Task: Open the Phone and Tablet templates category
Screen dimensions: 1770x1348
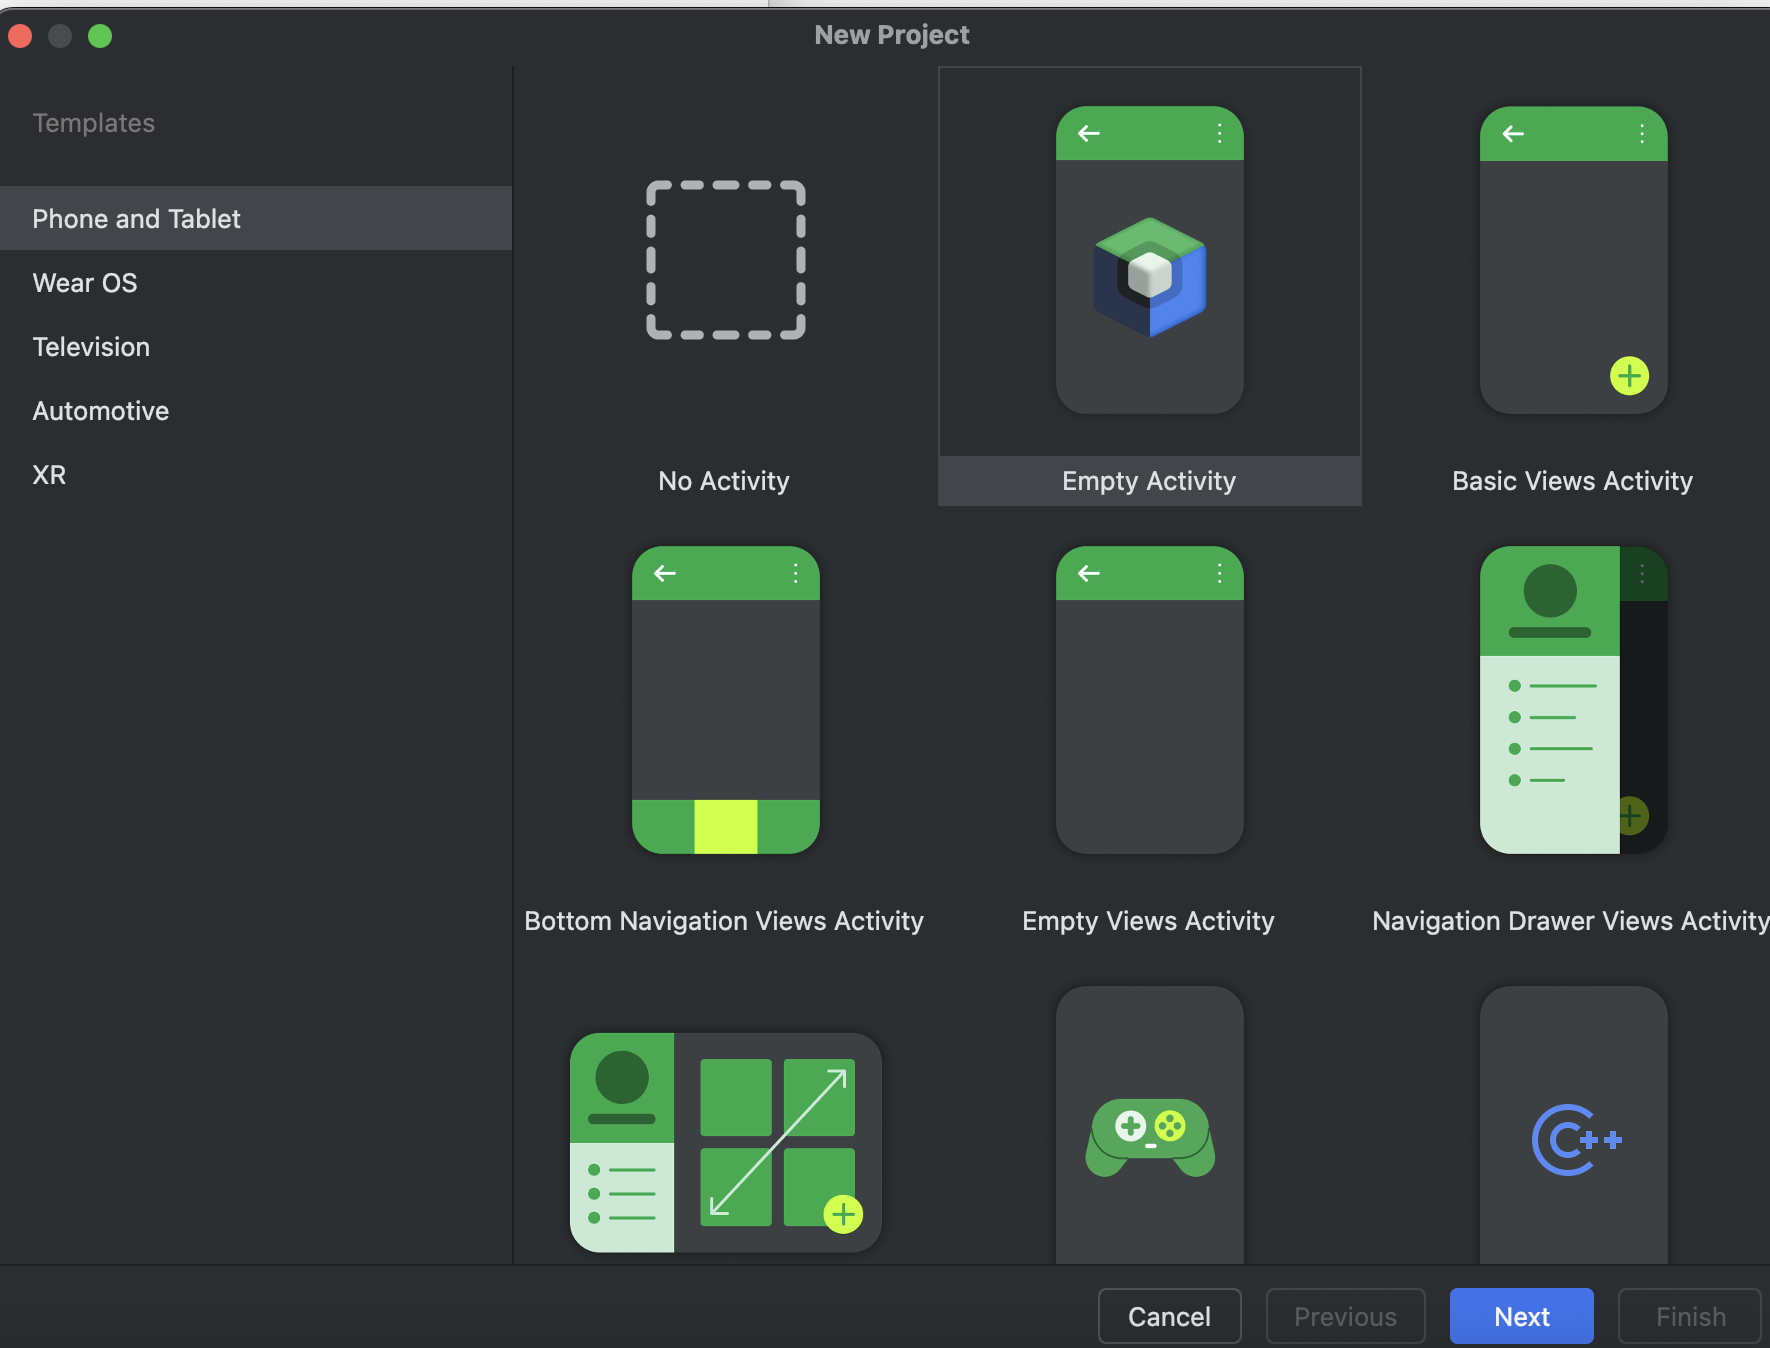Action: pyautogui.click(x=256, y=218)
